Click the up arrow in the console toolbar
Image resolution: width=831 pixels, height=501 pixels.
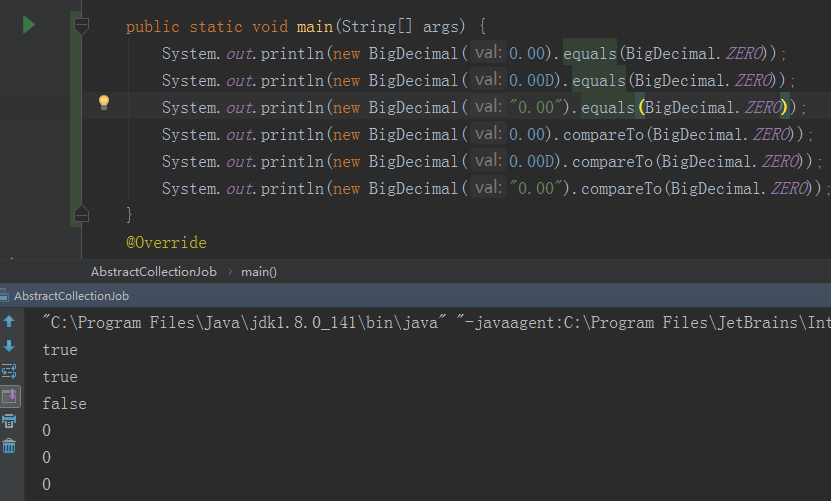9,321
